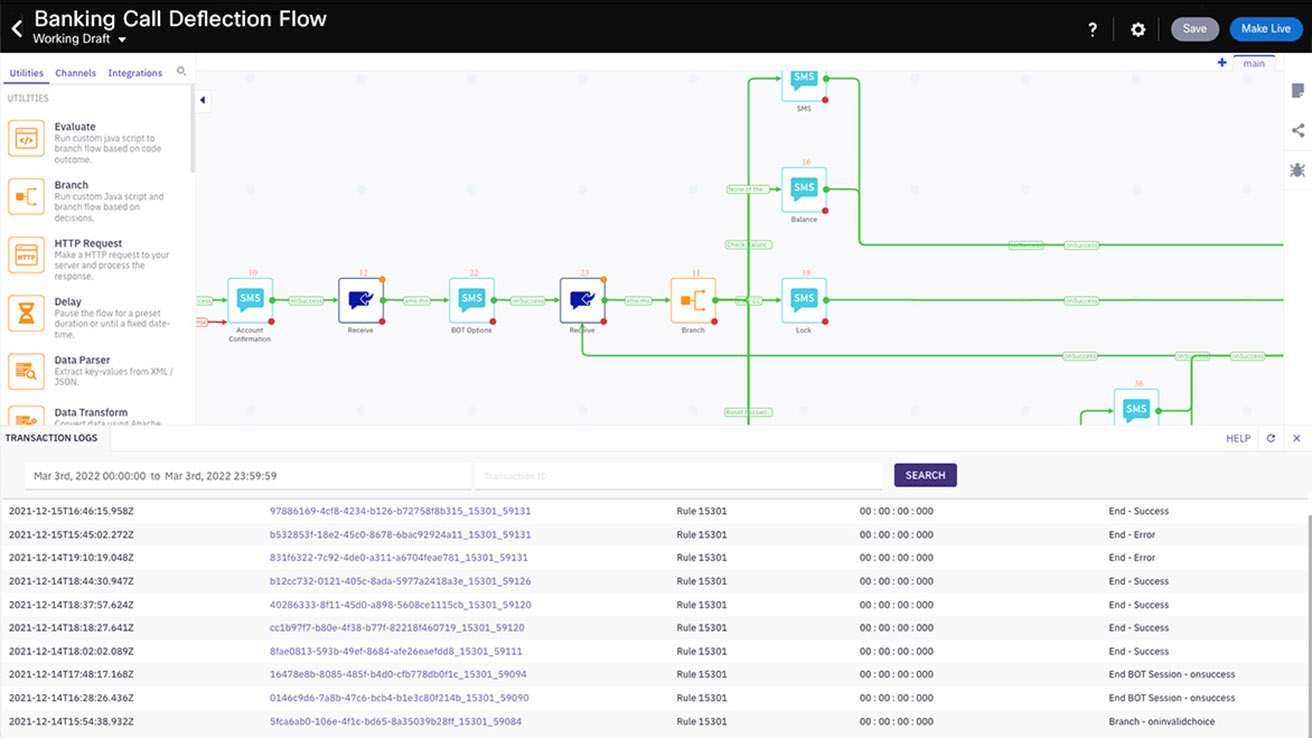
Task: Click the 'Check Balanc' edge label
Action: coord(748,244)
